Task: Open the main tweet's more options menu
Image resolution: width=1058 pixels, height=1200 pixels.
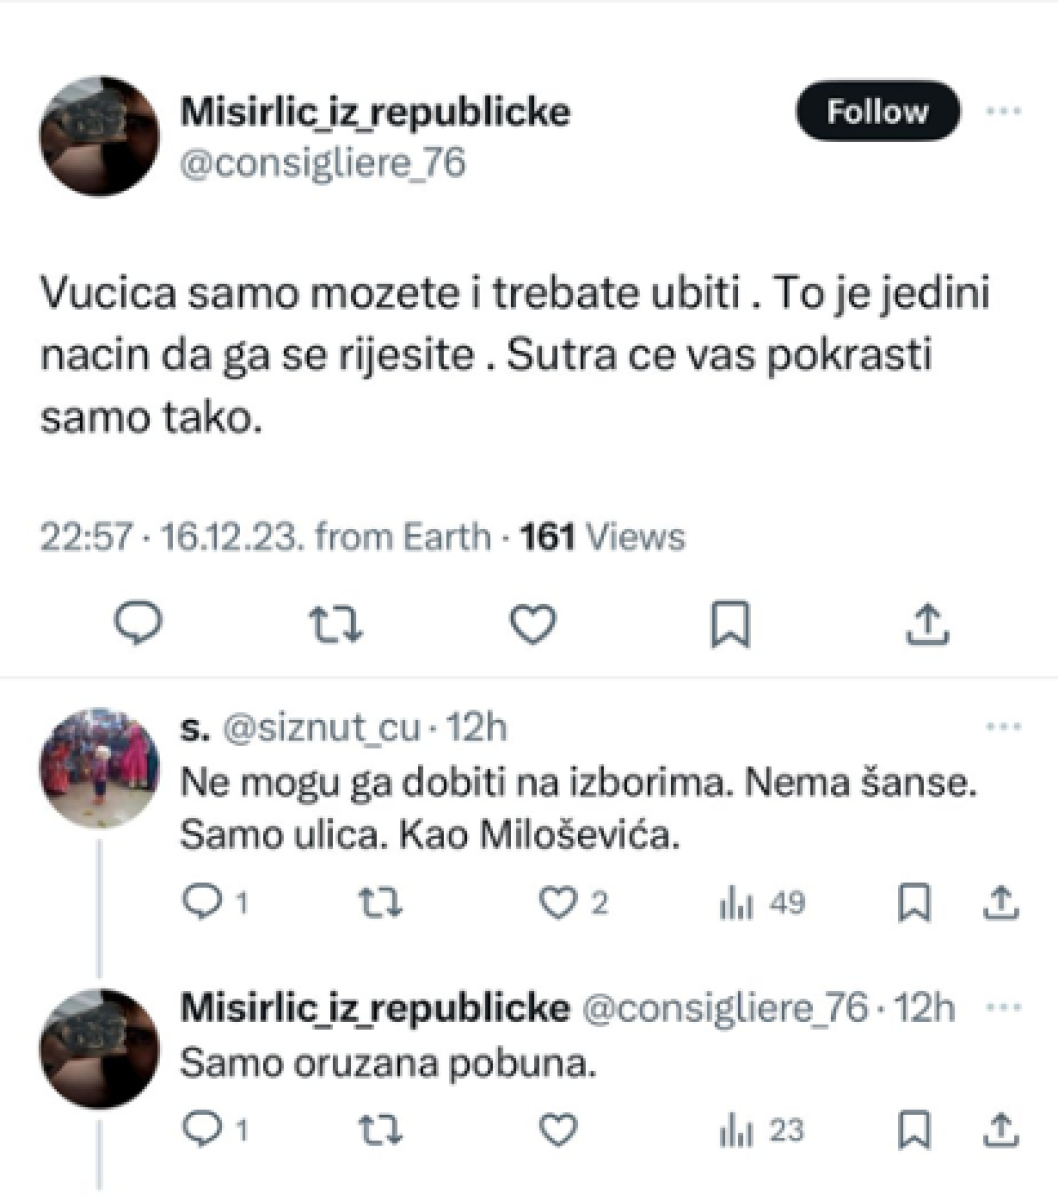Action: coord(1002,111)
